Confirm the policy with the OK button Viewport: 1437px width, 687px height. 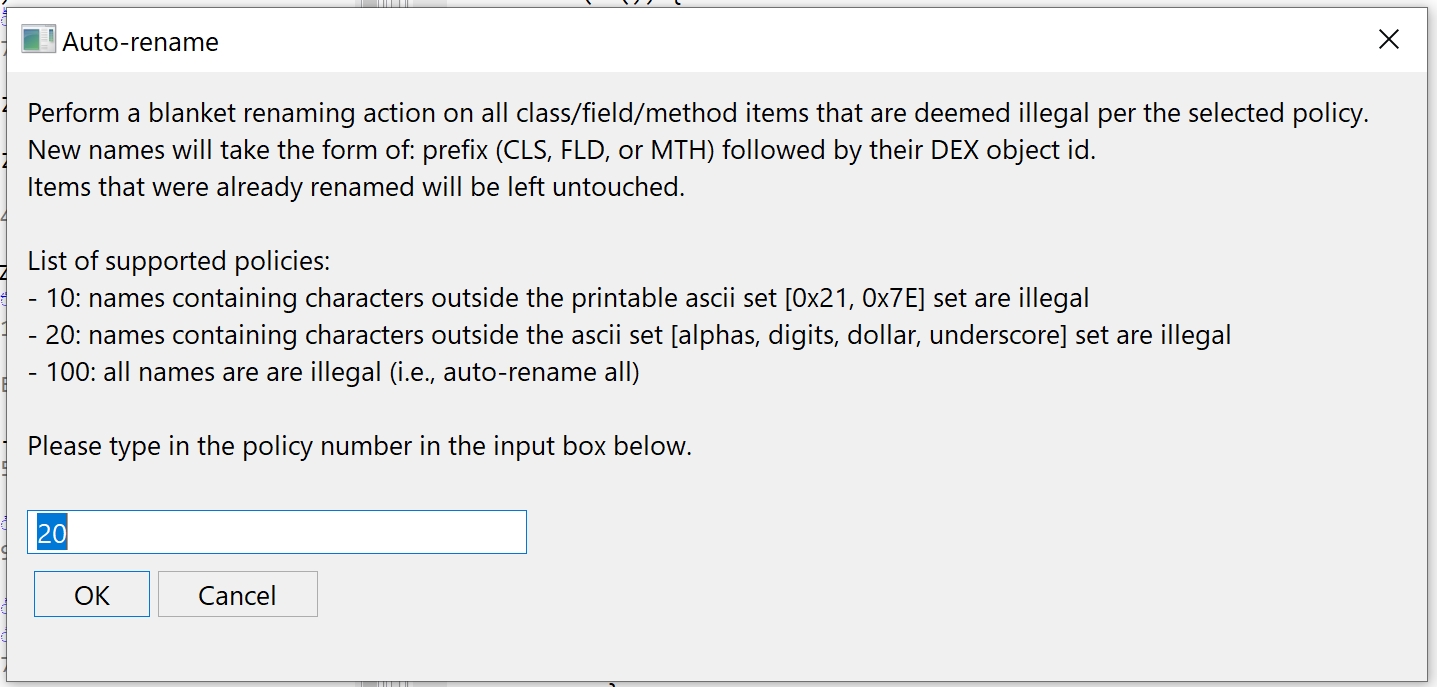92,595
